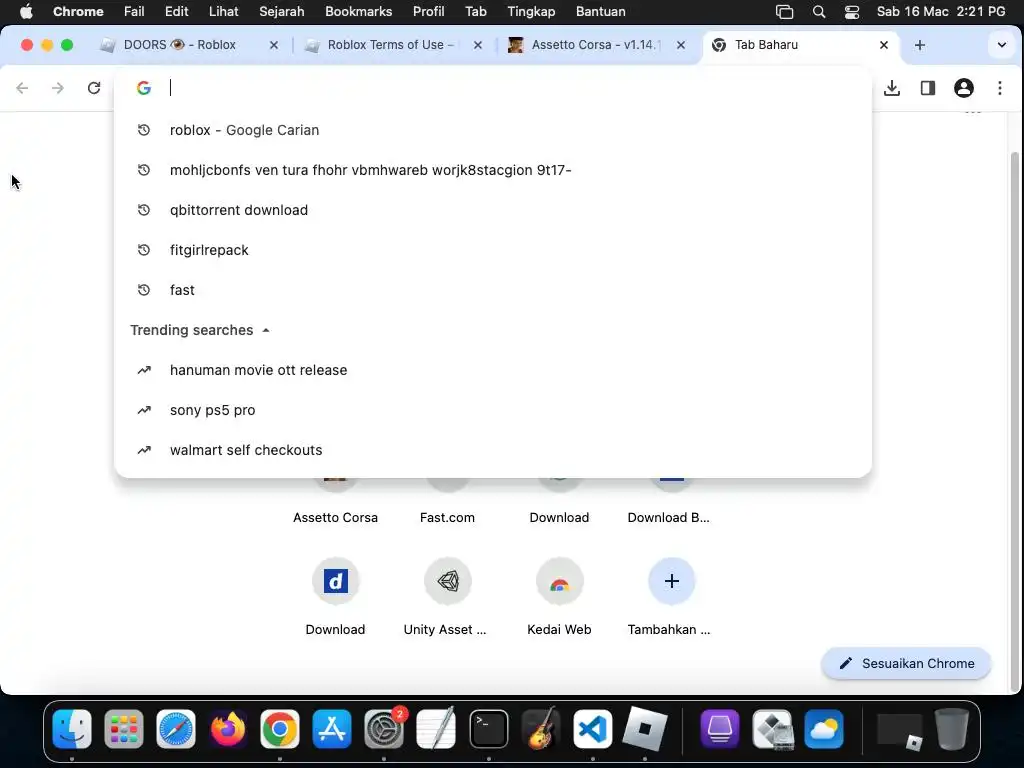Open the Apple menu
This screenshot has width=1024, height=768.
coord(26,11)
